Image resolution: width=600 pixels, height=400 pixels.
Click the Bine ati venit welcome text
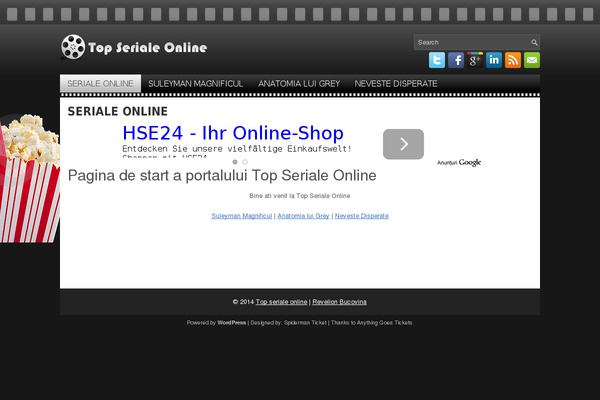point(300,196)
